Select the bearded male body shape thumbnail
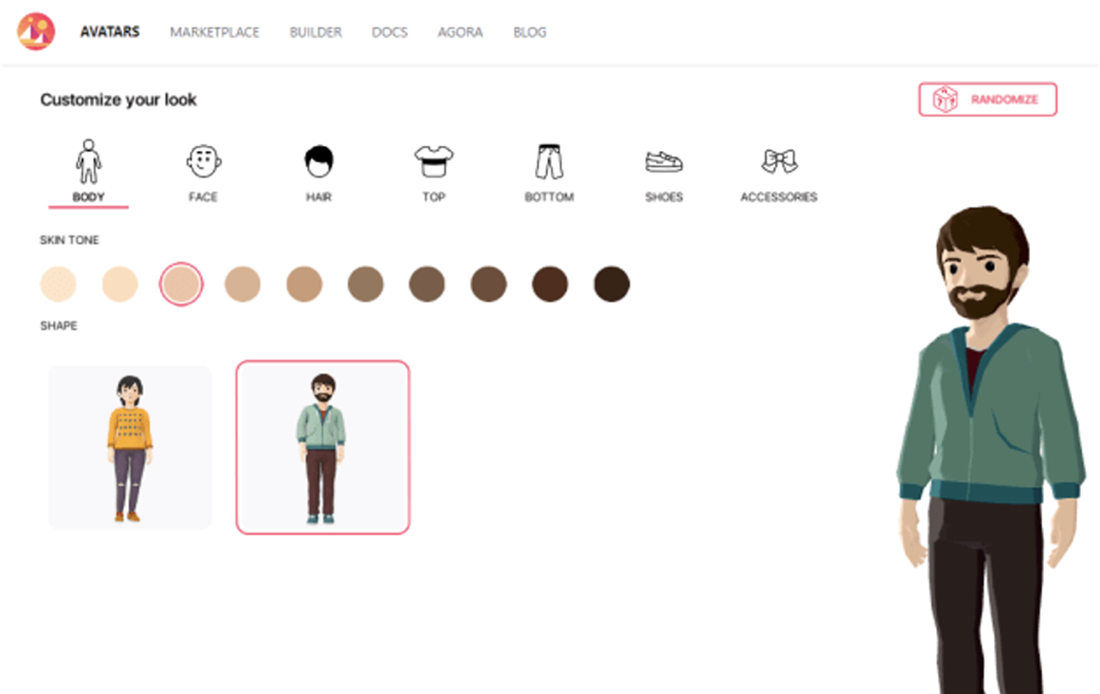This screenshot has width=1100, height=694. pyautogui.click(x=322, y=447)
